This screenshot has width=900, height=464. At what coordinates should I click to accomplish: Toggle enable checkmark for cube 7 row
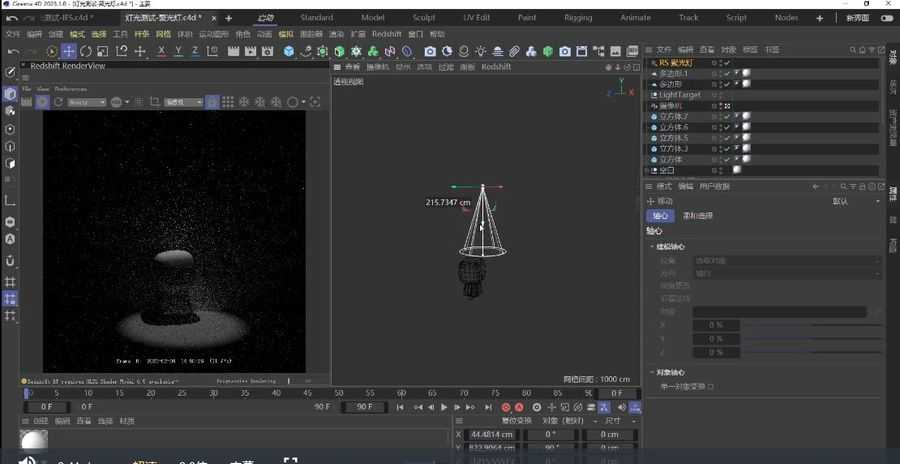click(x=727, y=117)
